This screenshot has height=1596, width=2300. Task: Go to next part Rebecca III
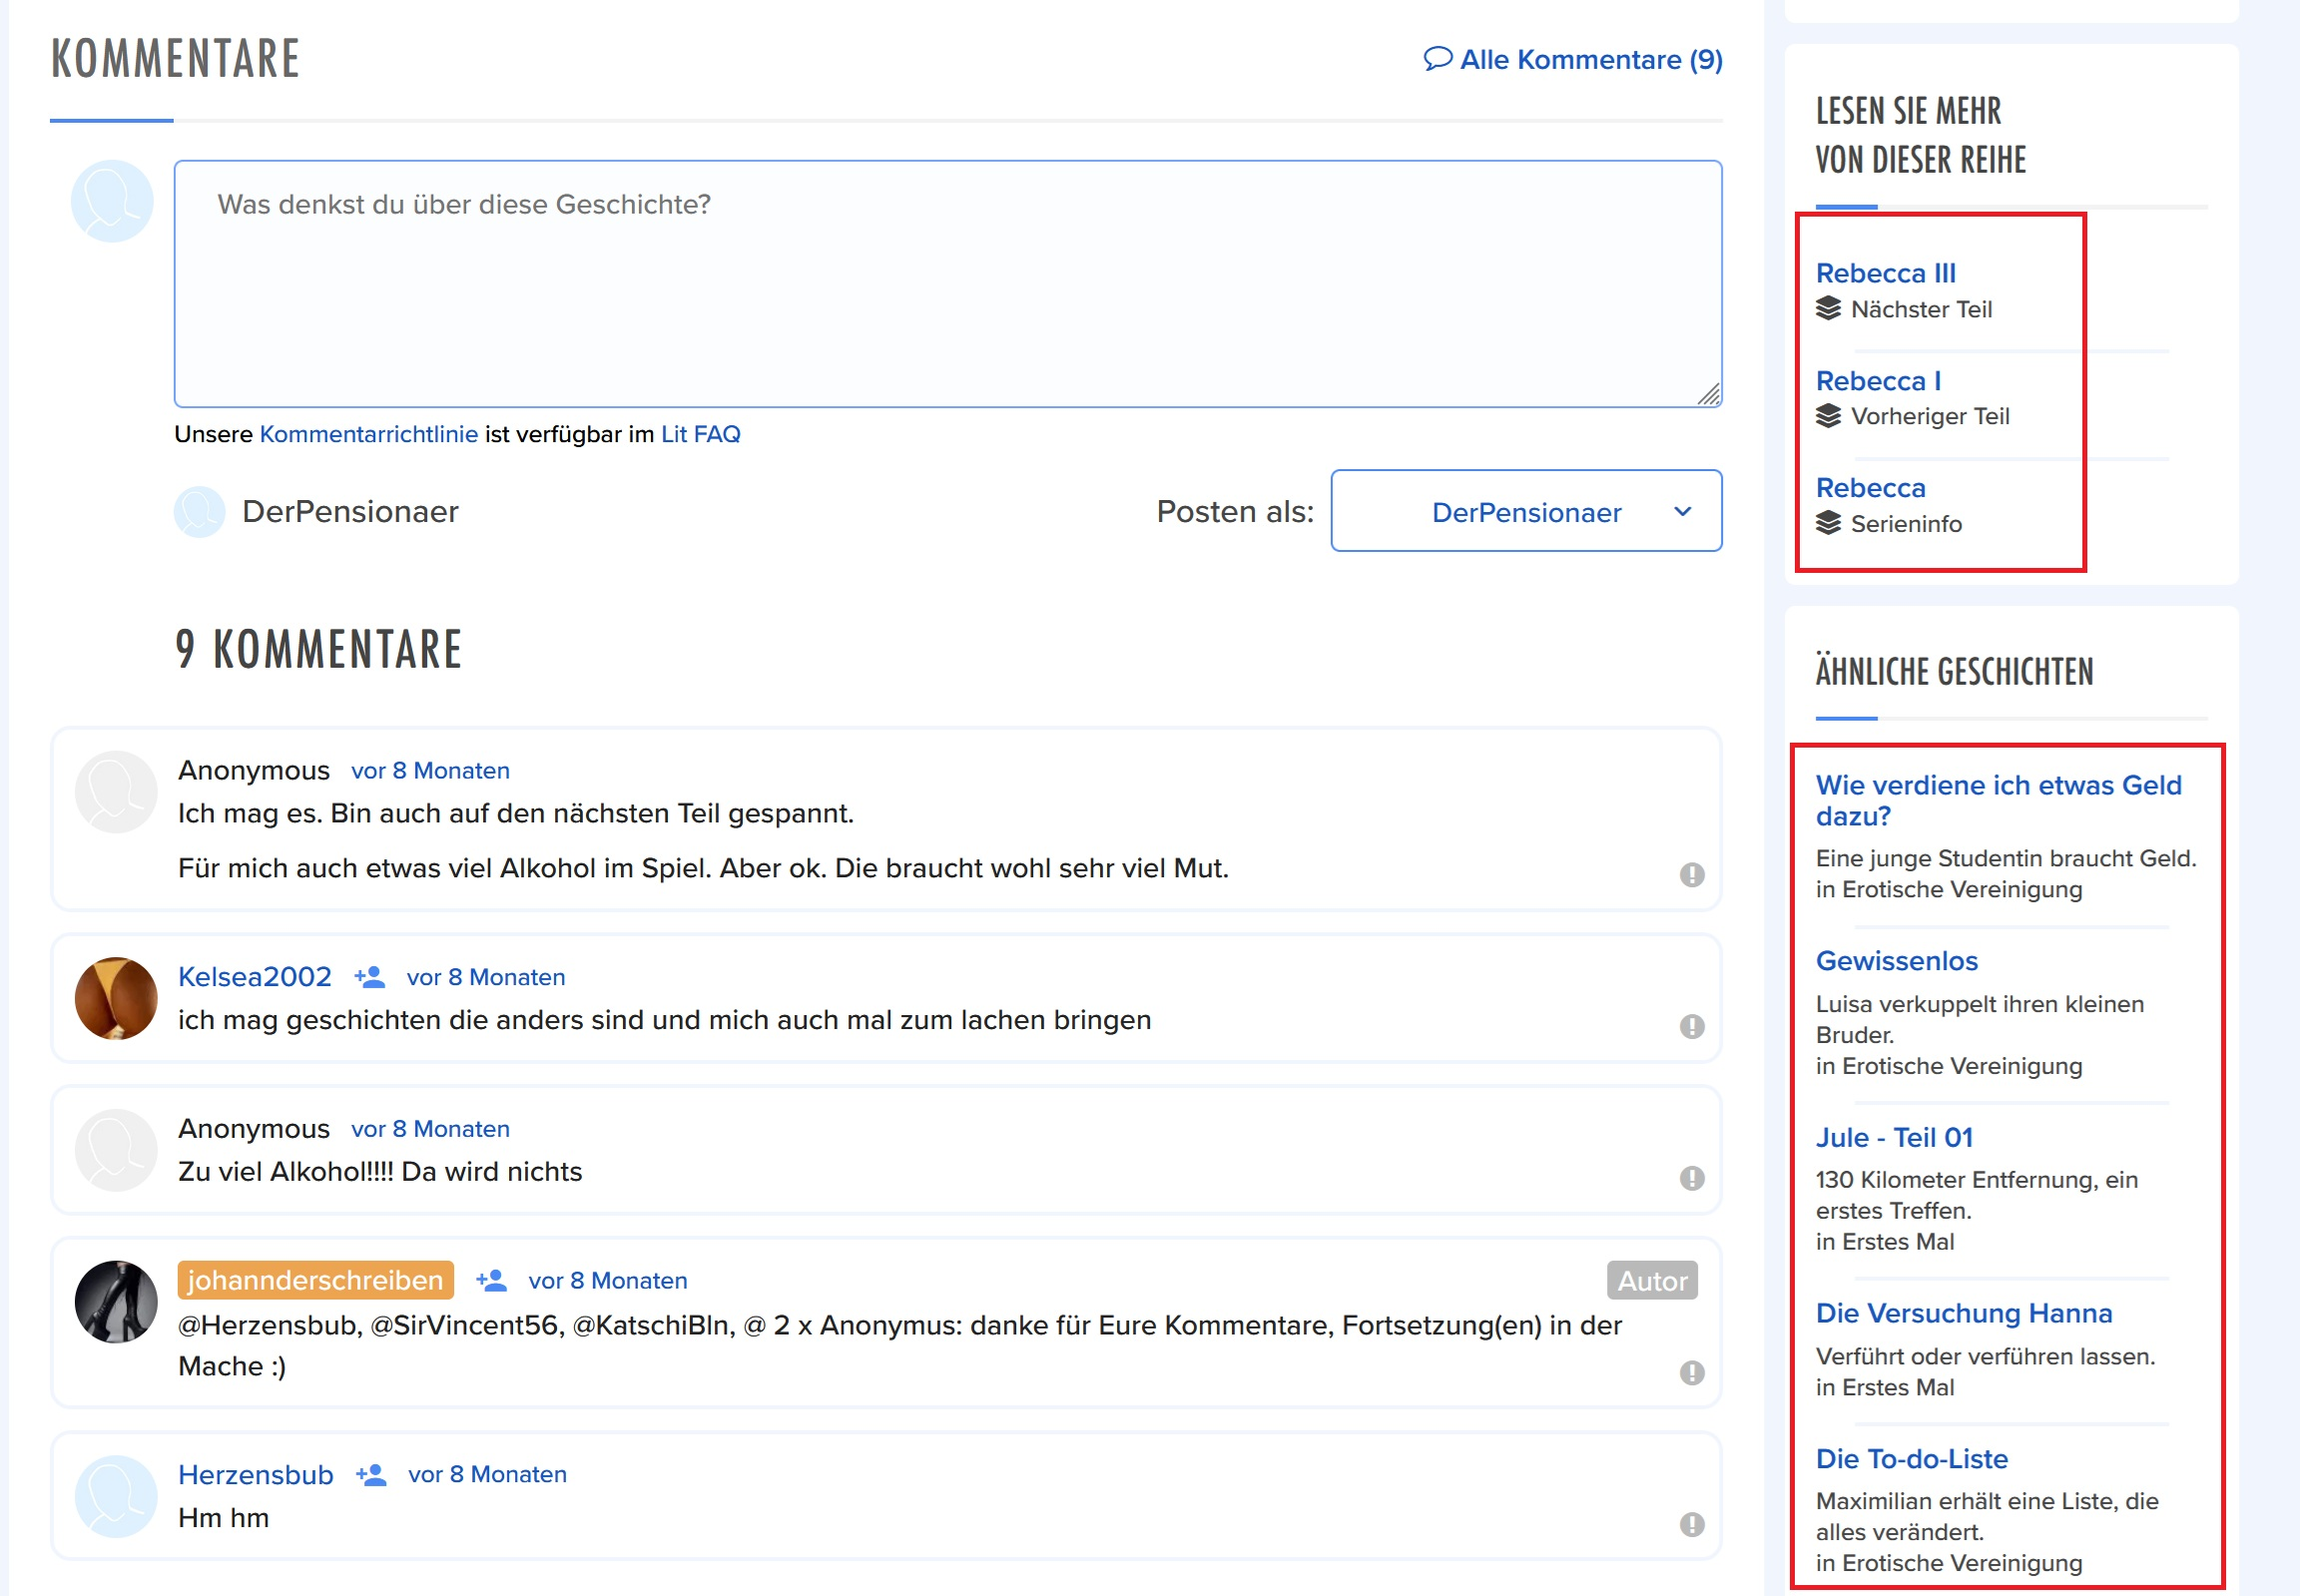point(1885,273)
